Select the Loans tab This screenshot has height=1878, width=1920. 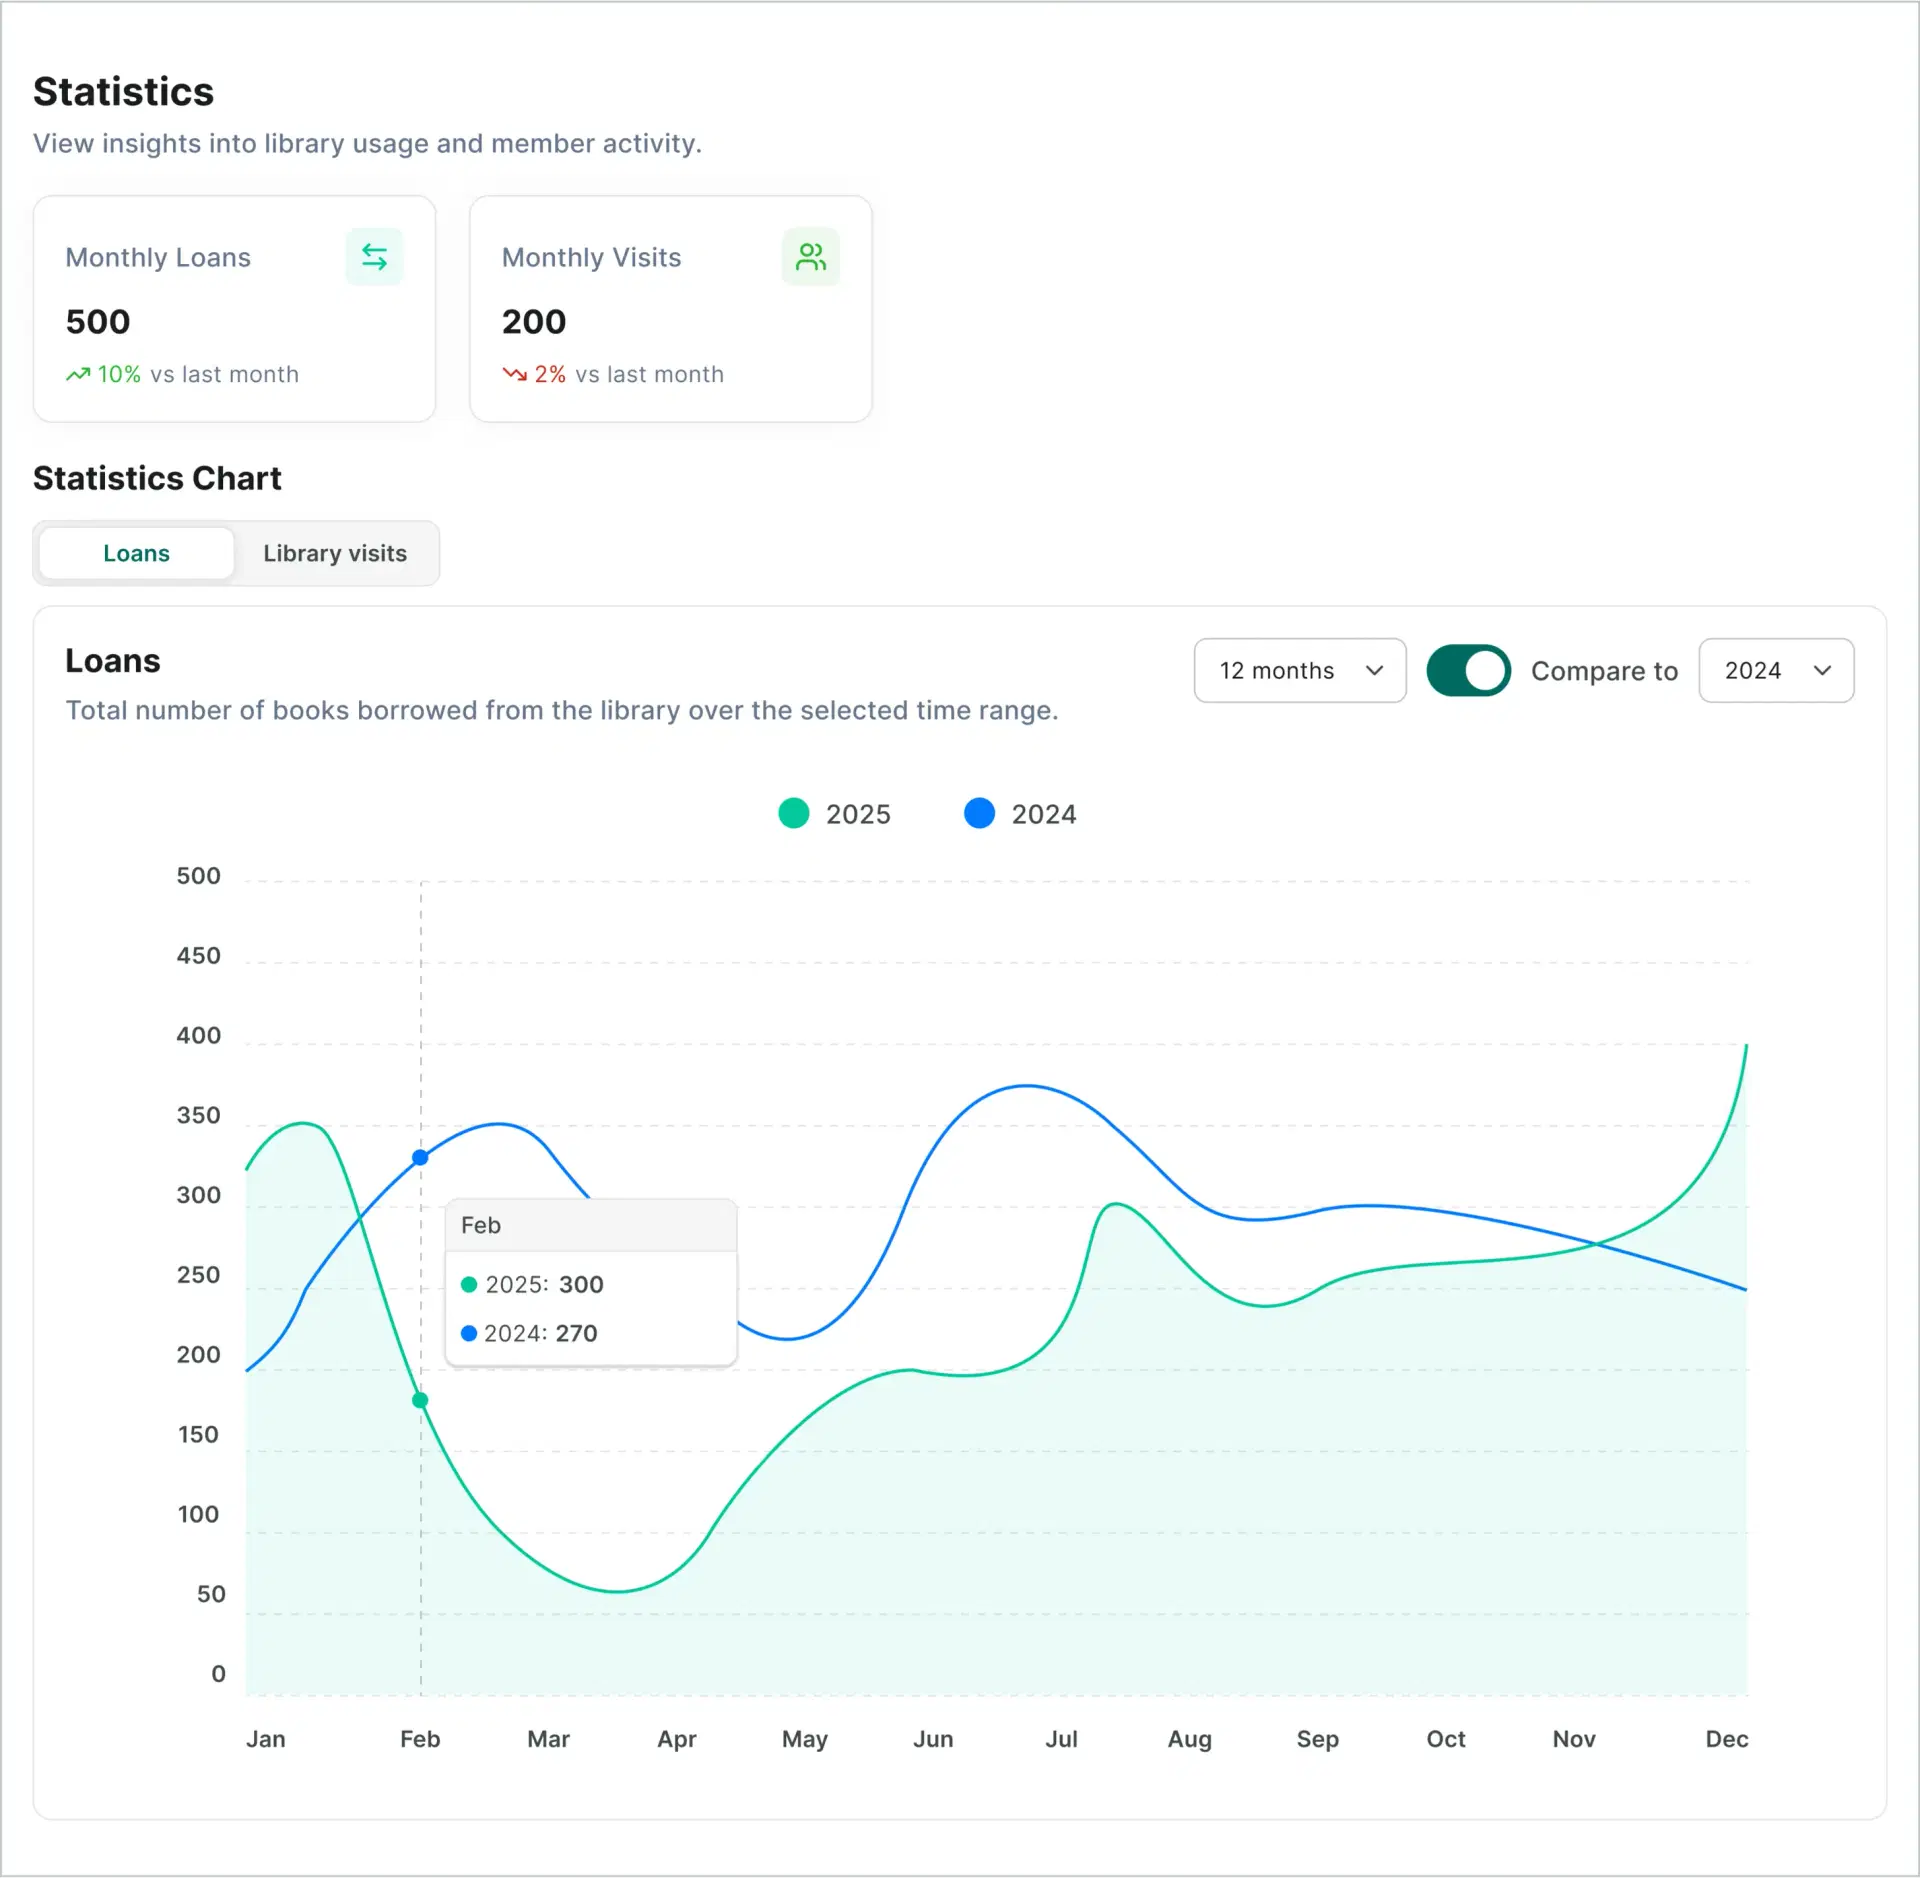pos(137,554)
